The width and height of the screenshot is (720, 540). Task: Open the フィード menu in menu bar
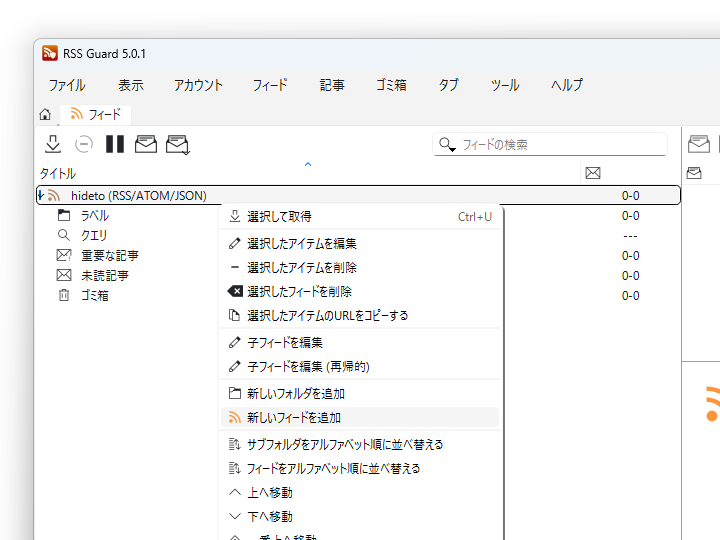270,85
